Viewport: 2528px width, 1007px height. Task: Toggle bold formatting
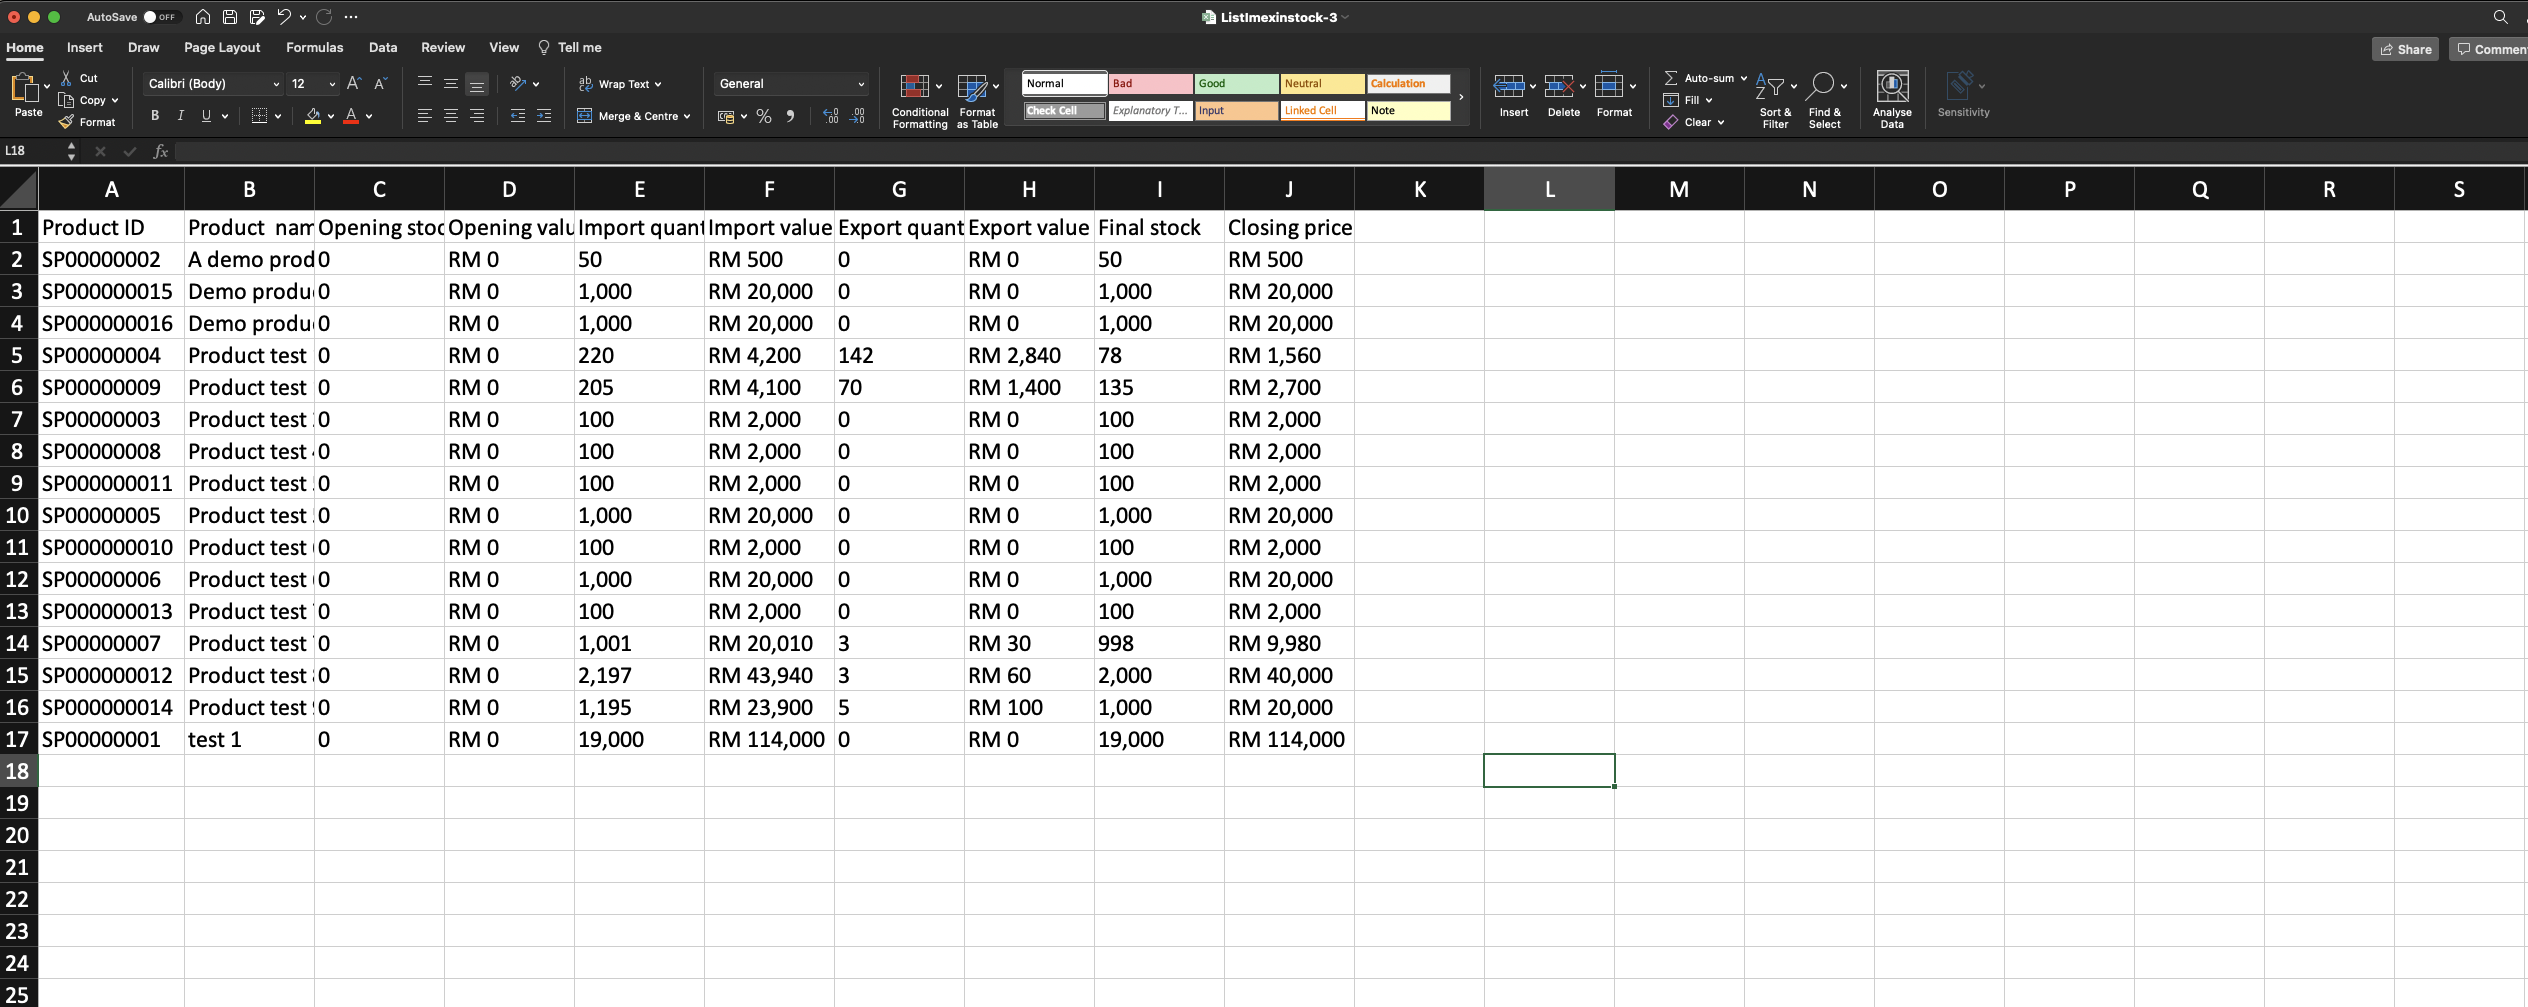coord(155,116)
